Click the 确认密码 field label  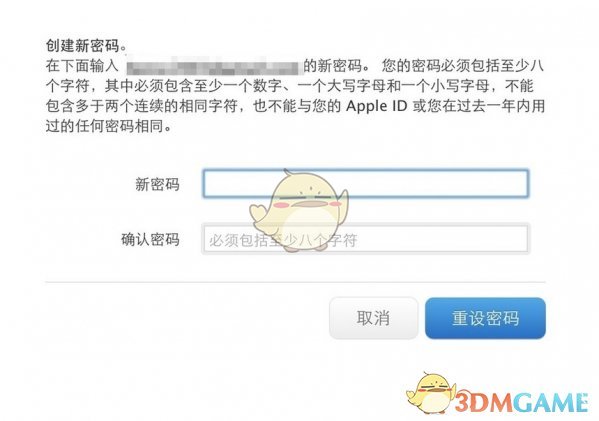click(150, 240)
